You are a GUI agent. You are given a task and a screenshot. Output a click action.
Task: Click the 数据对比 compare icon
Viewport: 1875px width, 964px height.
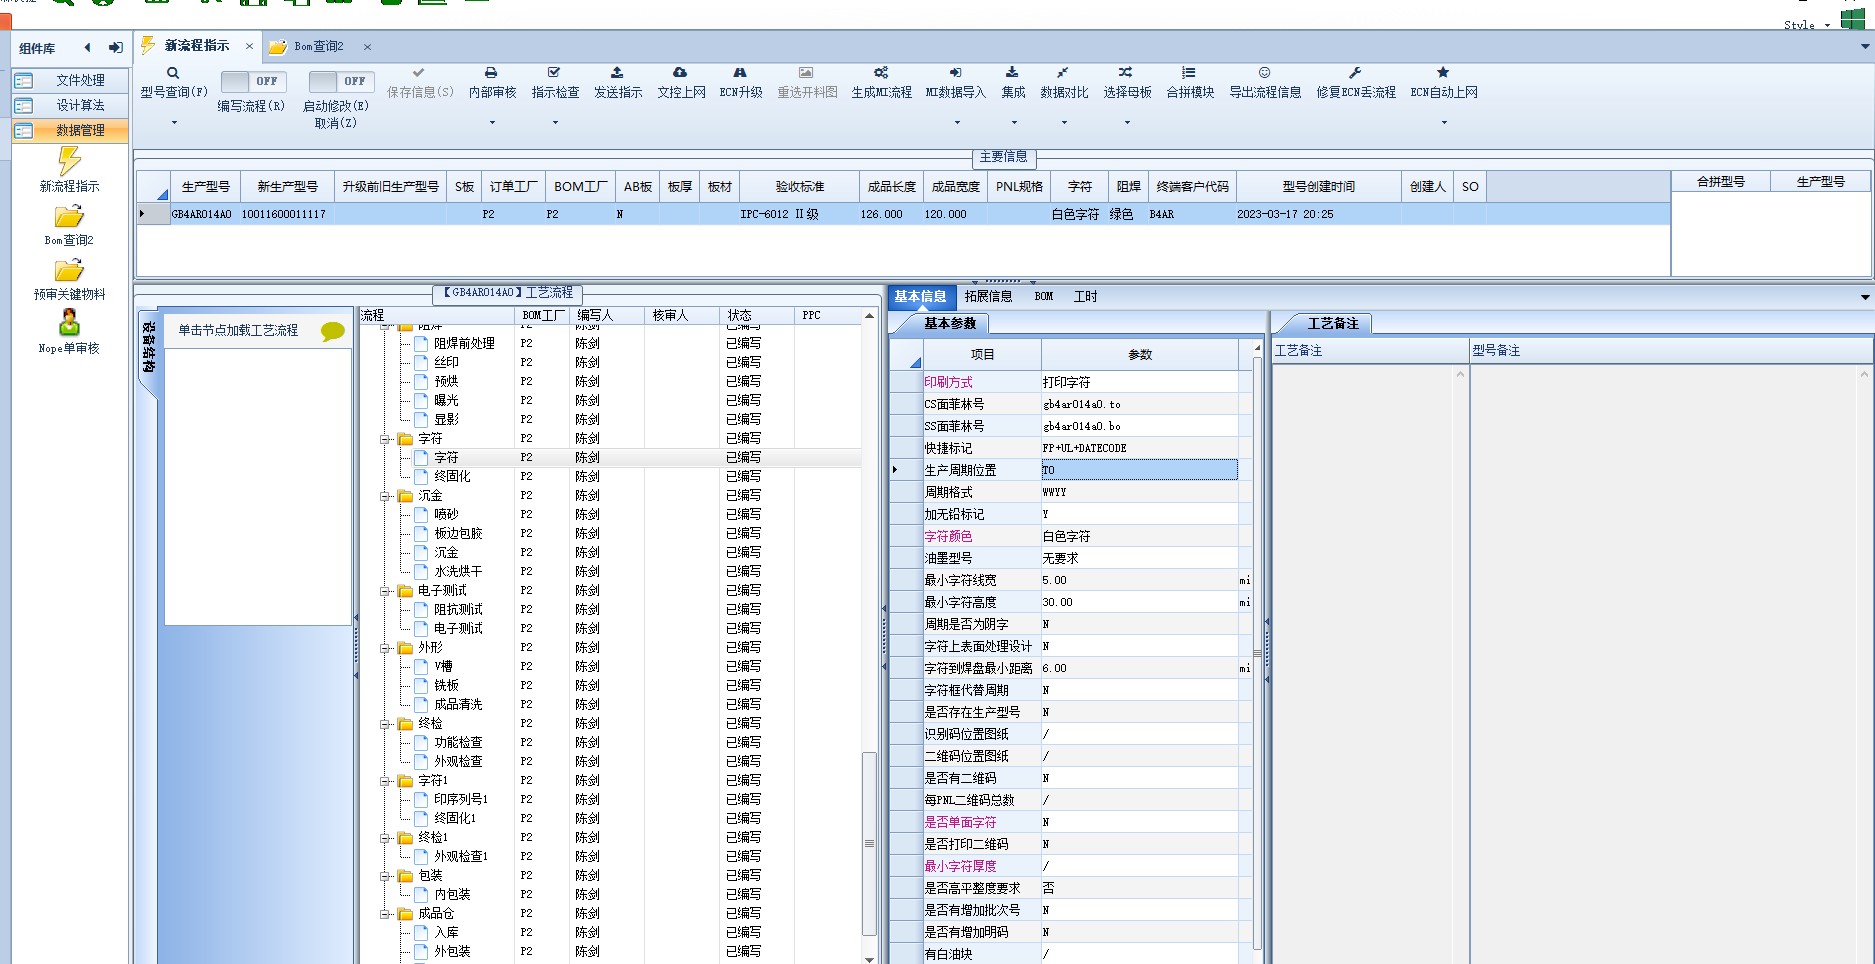tap(1063, 73)
